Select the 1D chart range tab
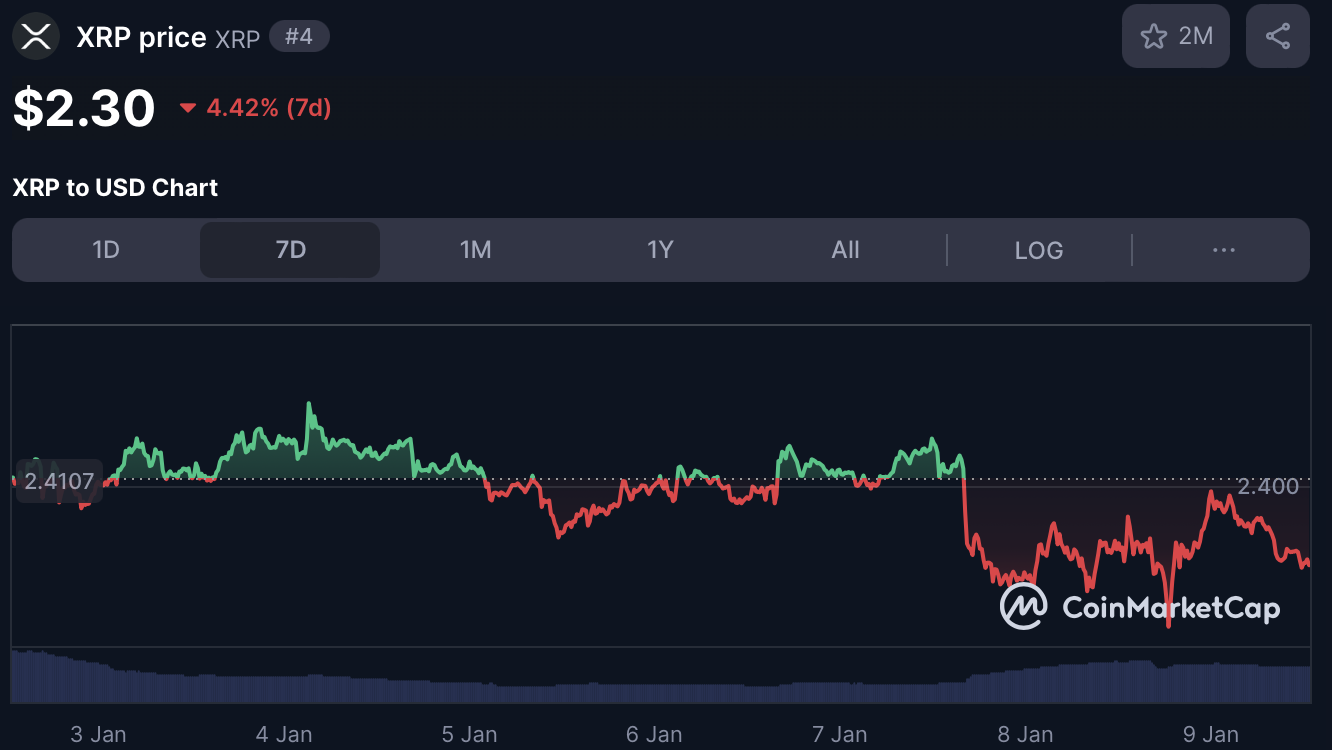 106,250
